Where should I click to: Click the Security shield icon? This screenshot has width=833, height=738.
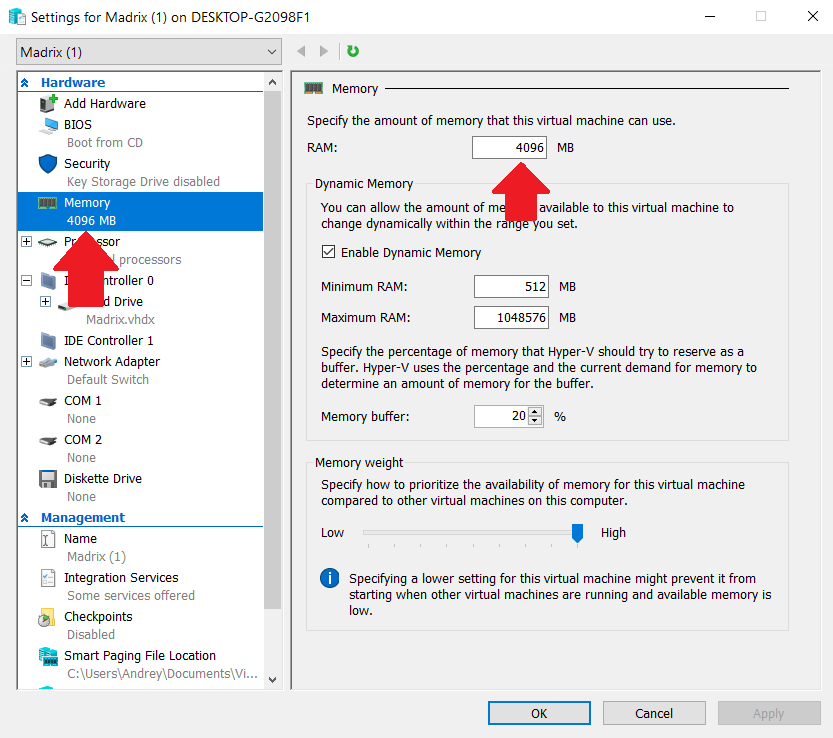point(48,164)
